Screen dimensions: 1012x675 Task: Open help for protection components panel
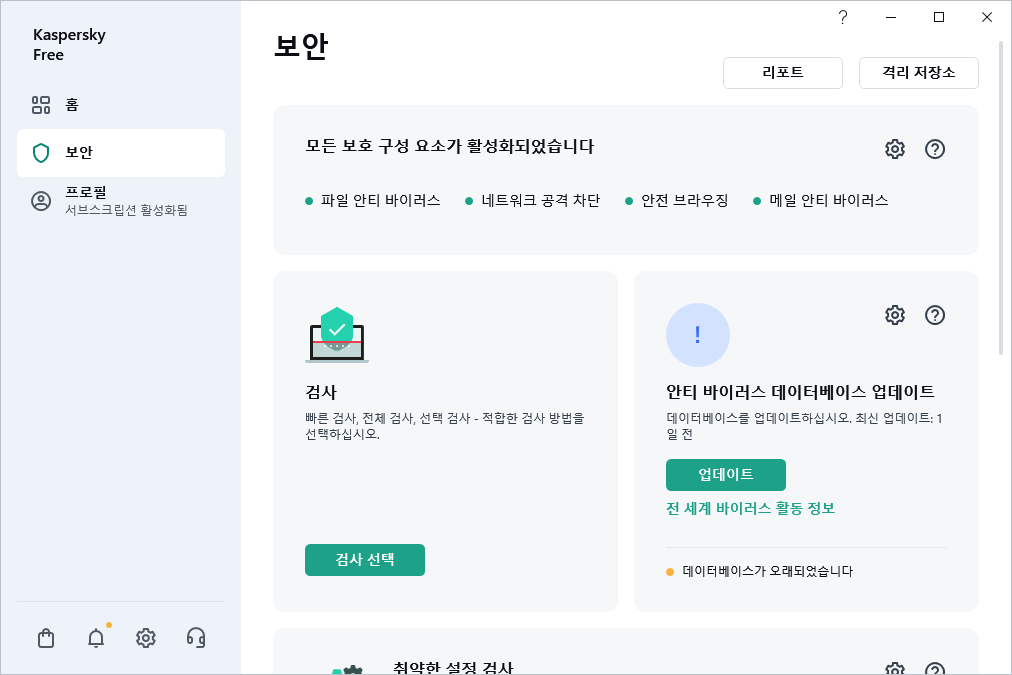coord(935,149)
